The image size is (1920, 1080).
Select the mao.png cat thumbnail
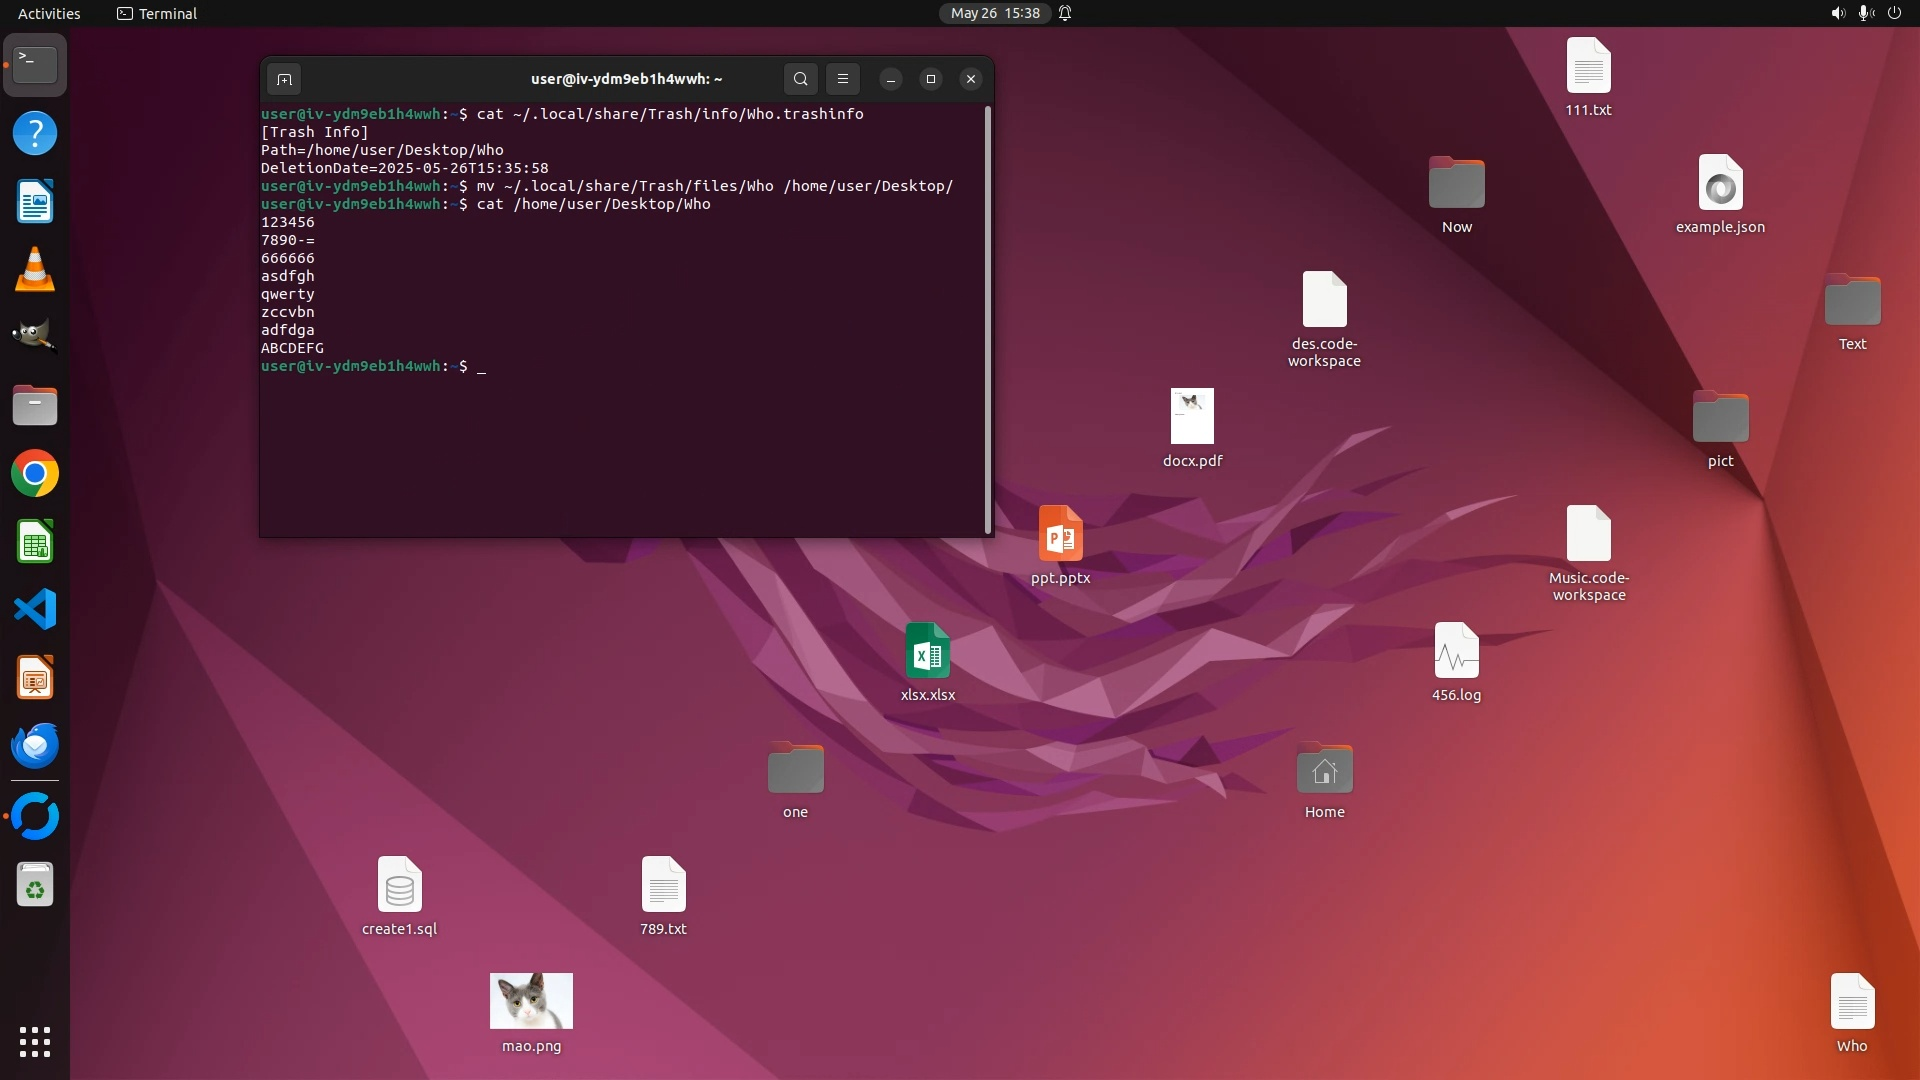pos(531,1001)
